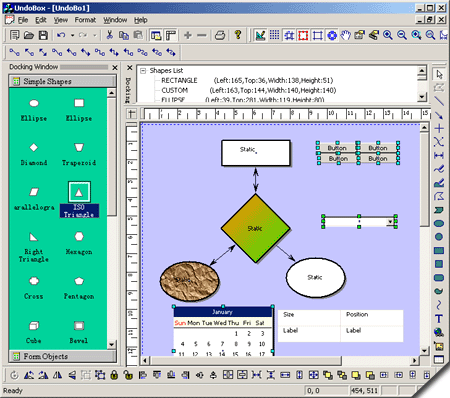Image resolution: width=450 pixels, height=398 pixels.
Task: Expand the Form Objects panel header
Action: [63, 356]
